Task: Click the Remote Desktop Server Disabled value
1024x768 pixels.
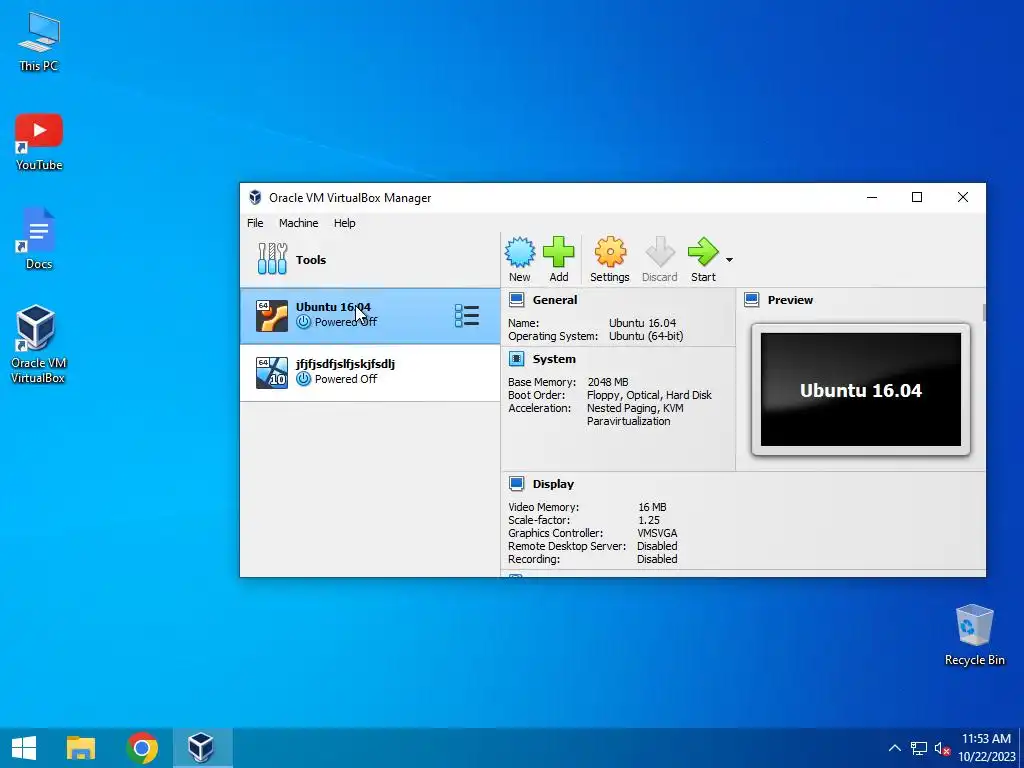Action: [x=657, y=546]
